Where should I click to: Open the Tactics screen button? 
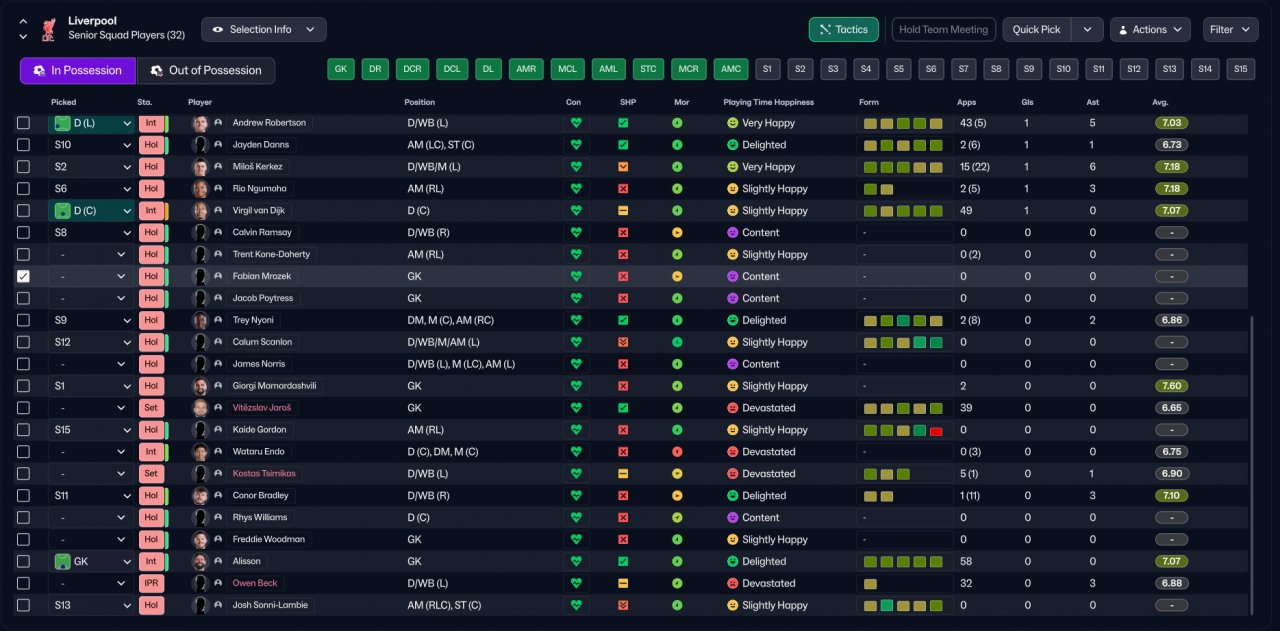[x=844, y=30]
